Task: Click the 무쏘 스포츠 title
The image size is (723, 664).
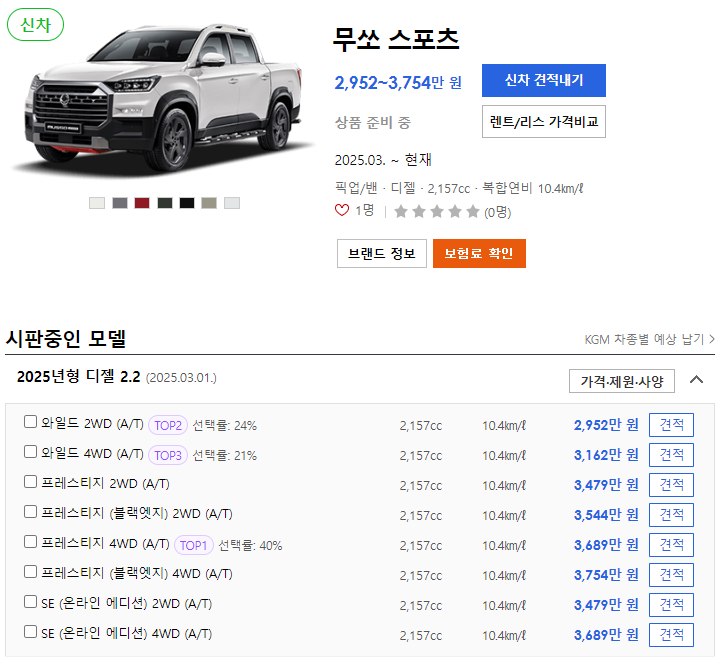Action: tap(396, 39)
